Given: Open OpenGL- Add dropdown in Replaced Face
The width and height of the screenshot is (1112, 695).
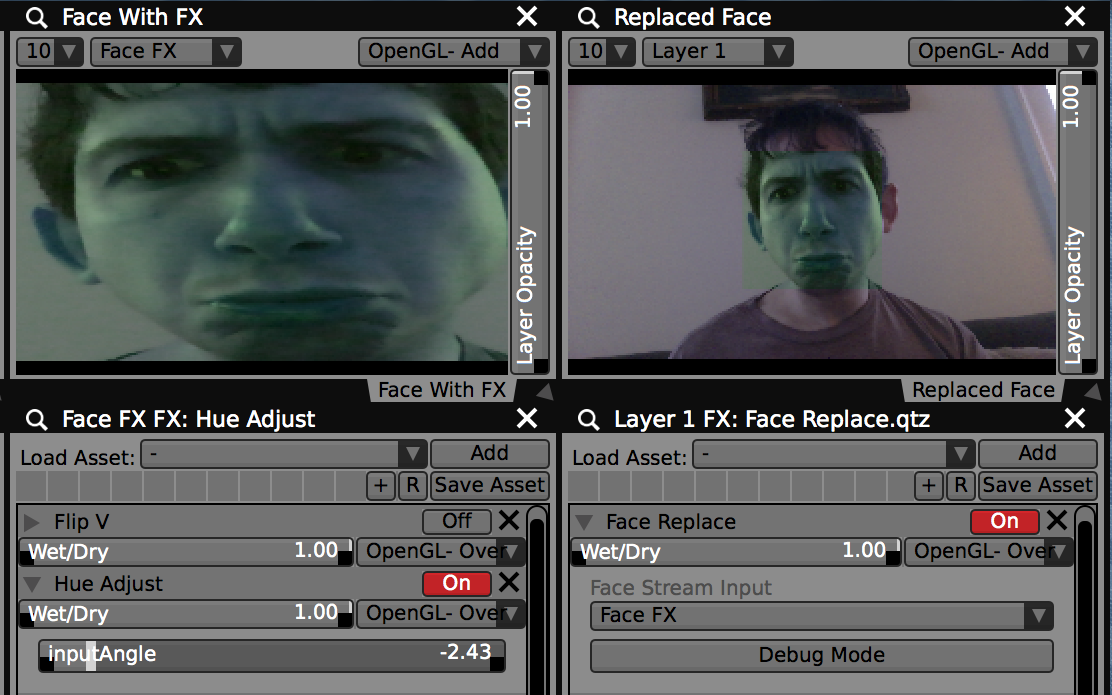Looking at the screenshot, I should tap(1003, 52).
